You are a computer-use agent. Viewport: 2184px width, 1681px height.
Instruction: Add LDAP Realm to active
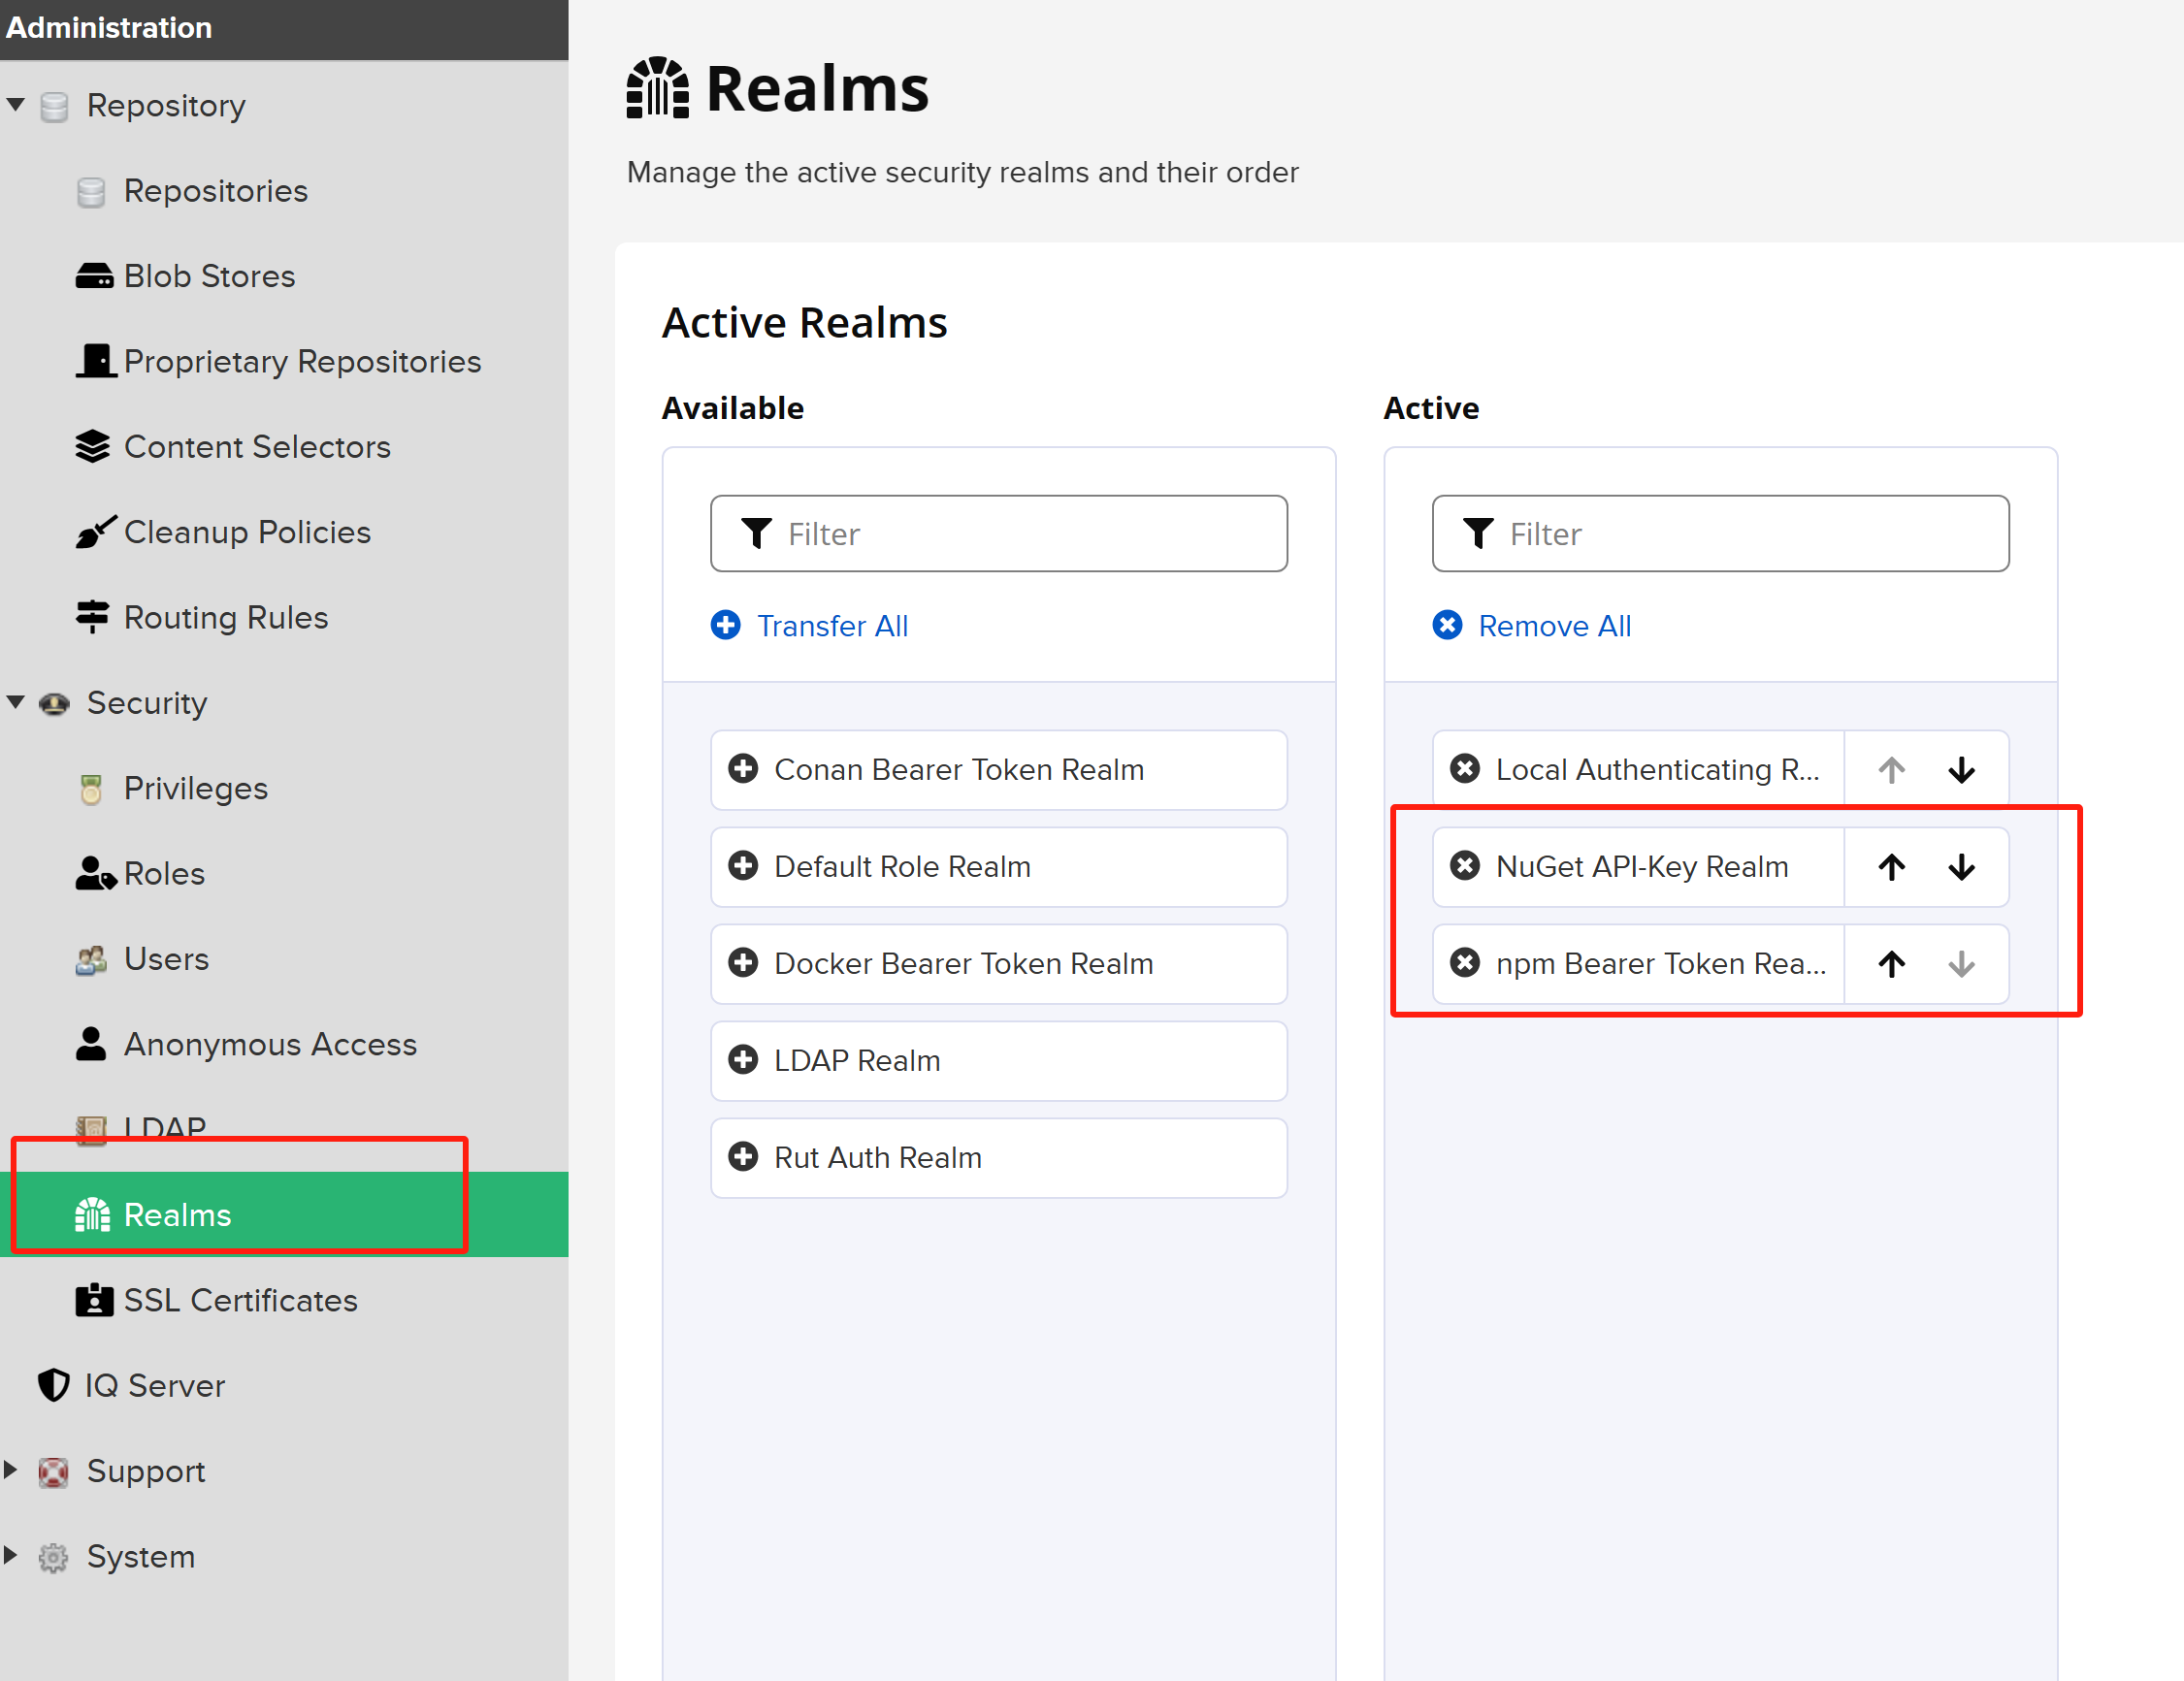[998, 1061]
